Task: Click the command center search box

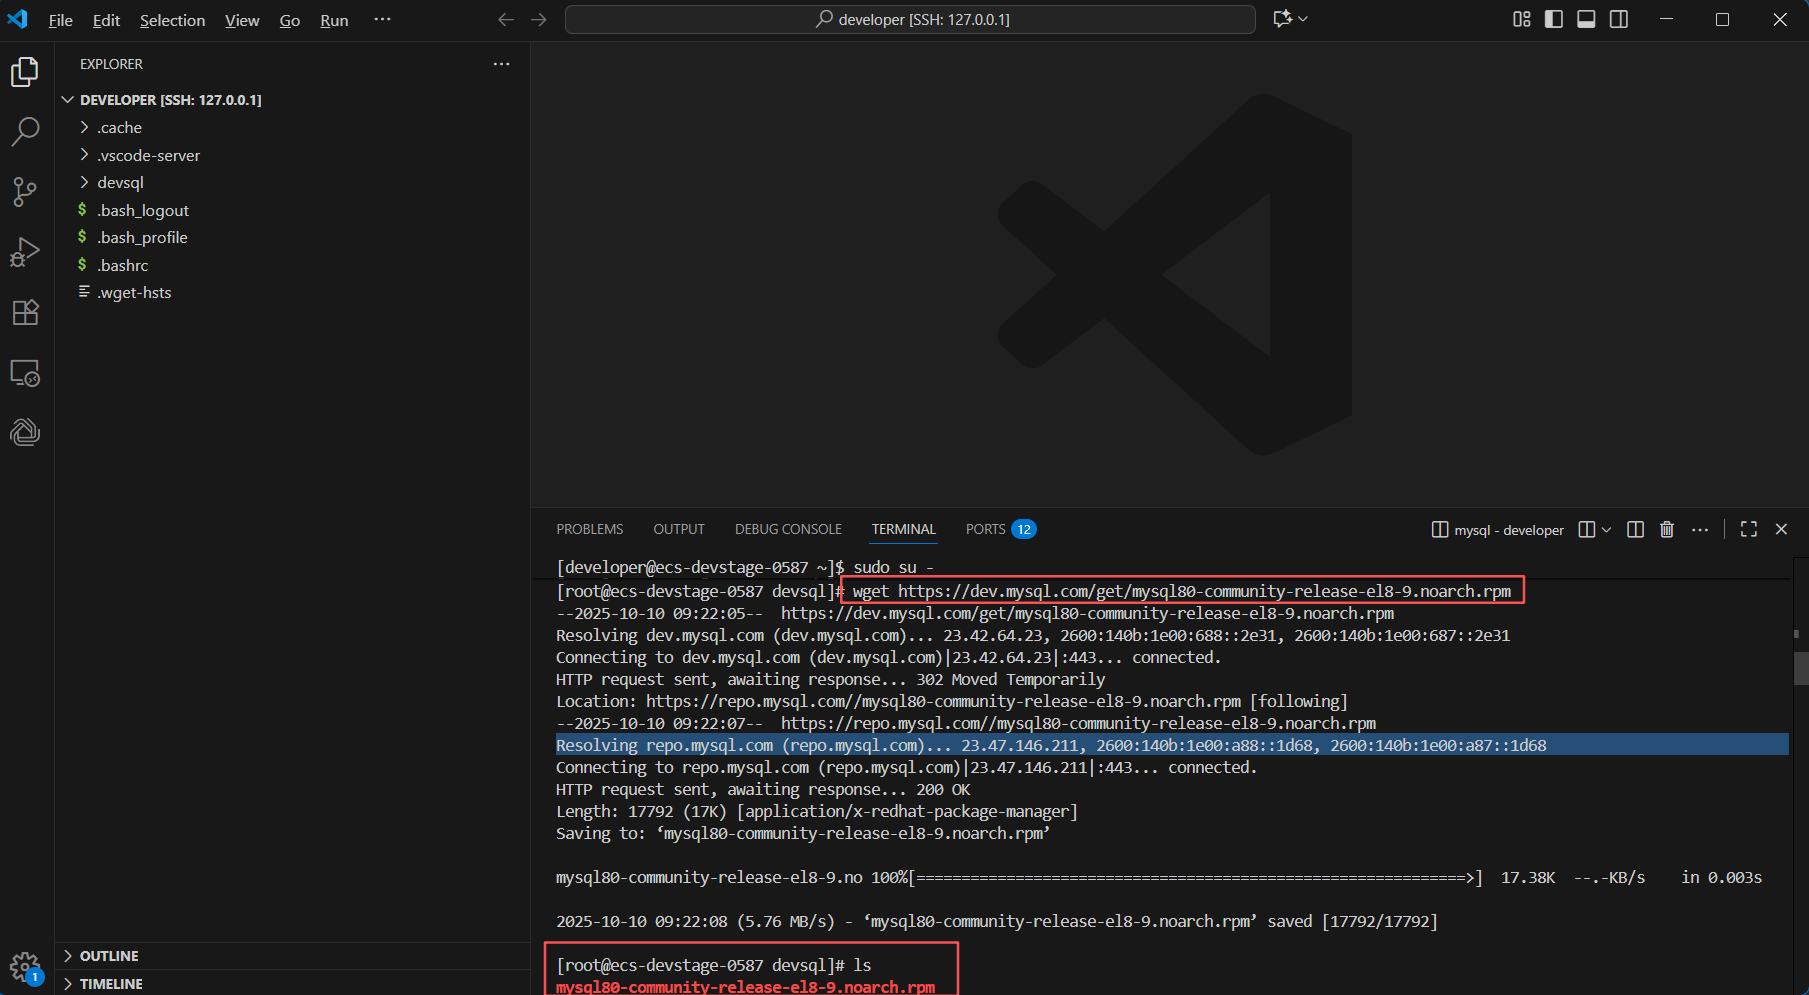Action: [910, 20]
